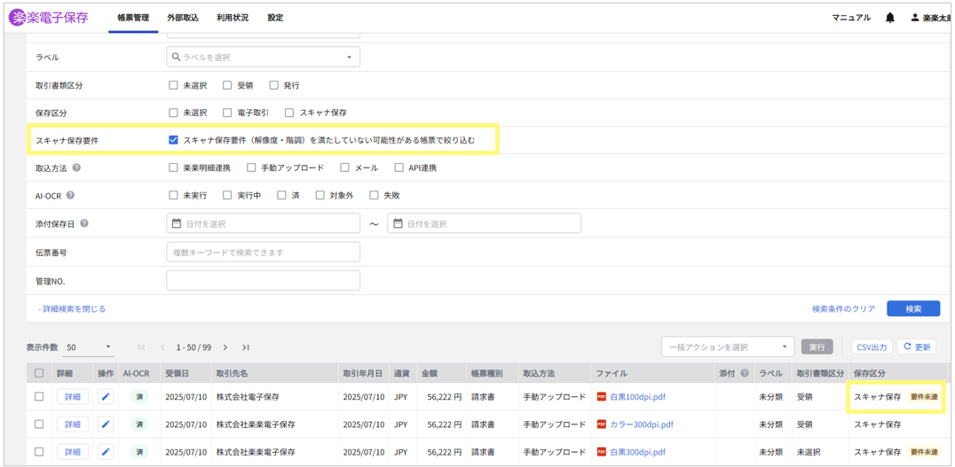Open the 白黒100dpi.pdf file
Viewport: 955px width, 467px height.
(637, 397)
